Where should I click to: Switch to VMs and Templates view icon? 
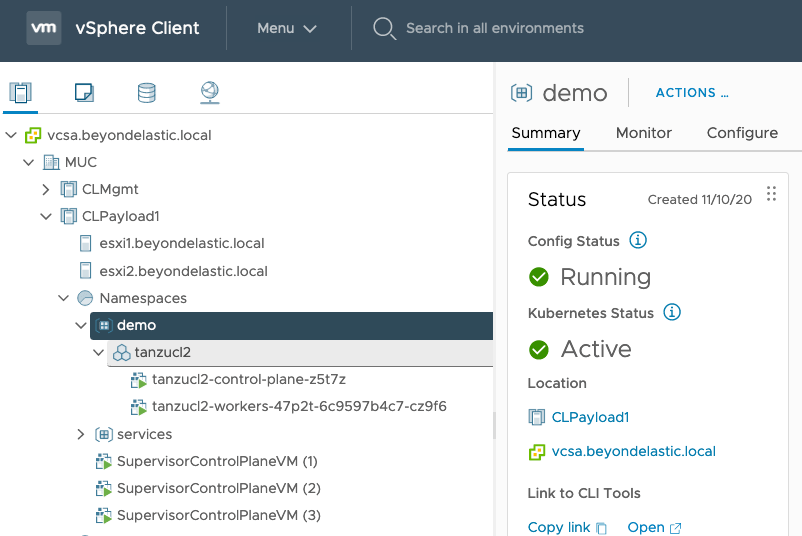[x=84, y=93]
